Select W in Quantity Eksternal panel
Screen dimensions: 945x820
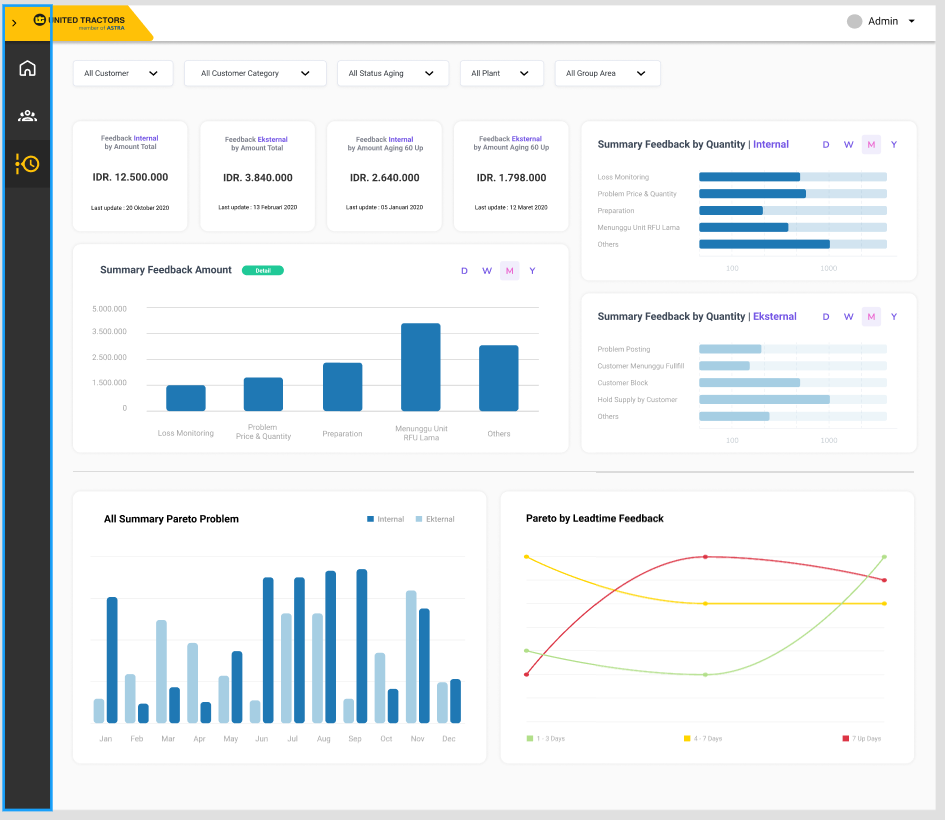[x=849, y=317]
